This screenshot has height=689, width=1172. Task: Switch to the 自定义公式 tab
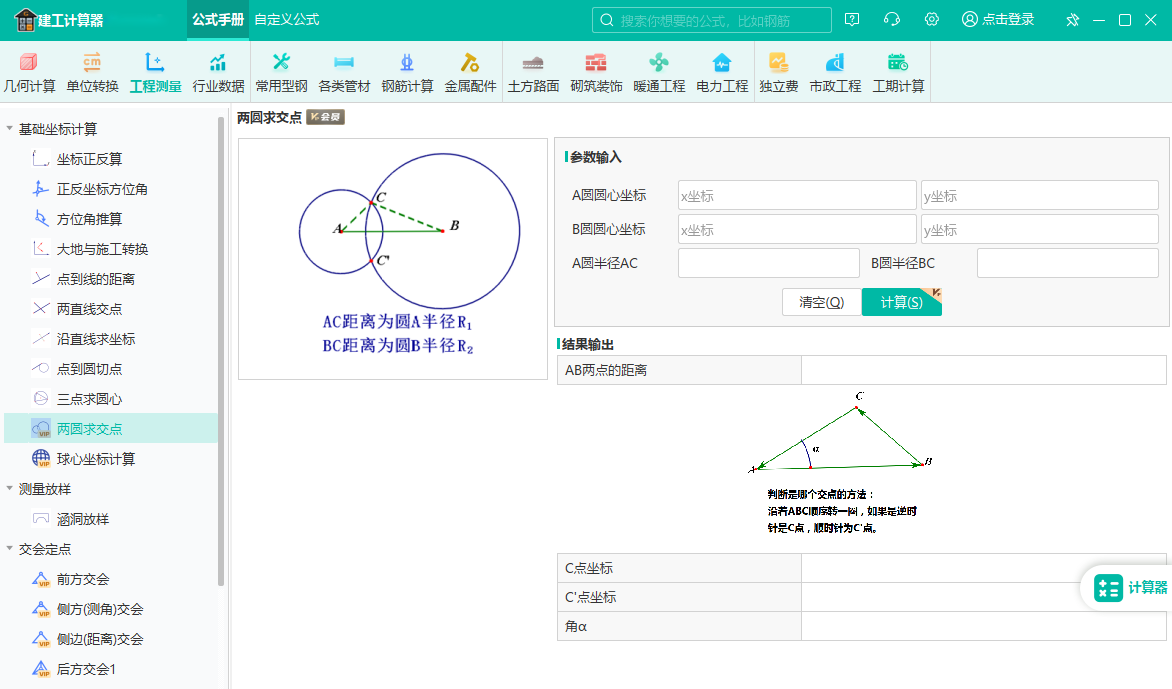[x=286, y=20]
